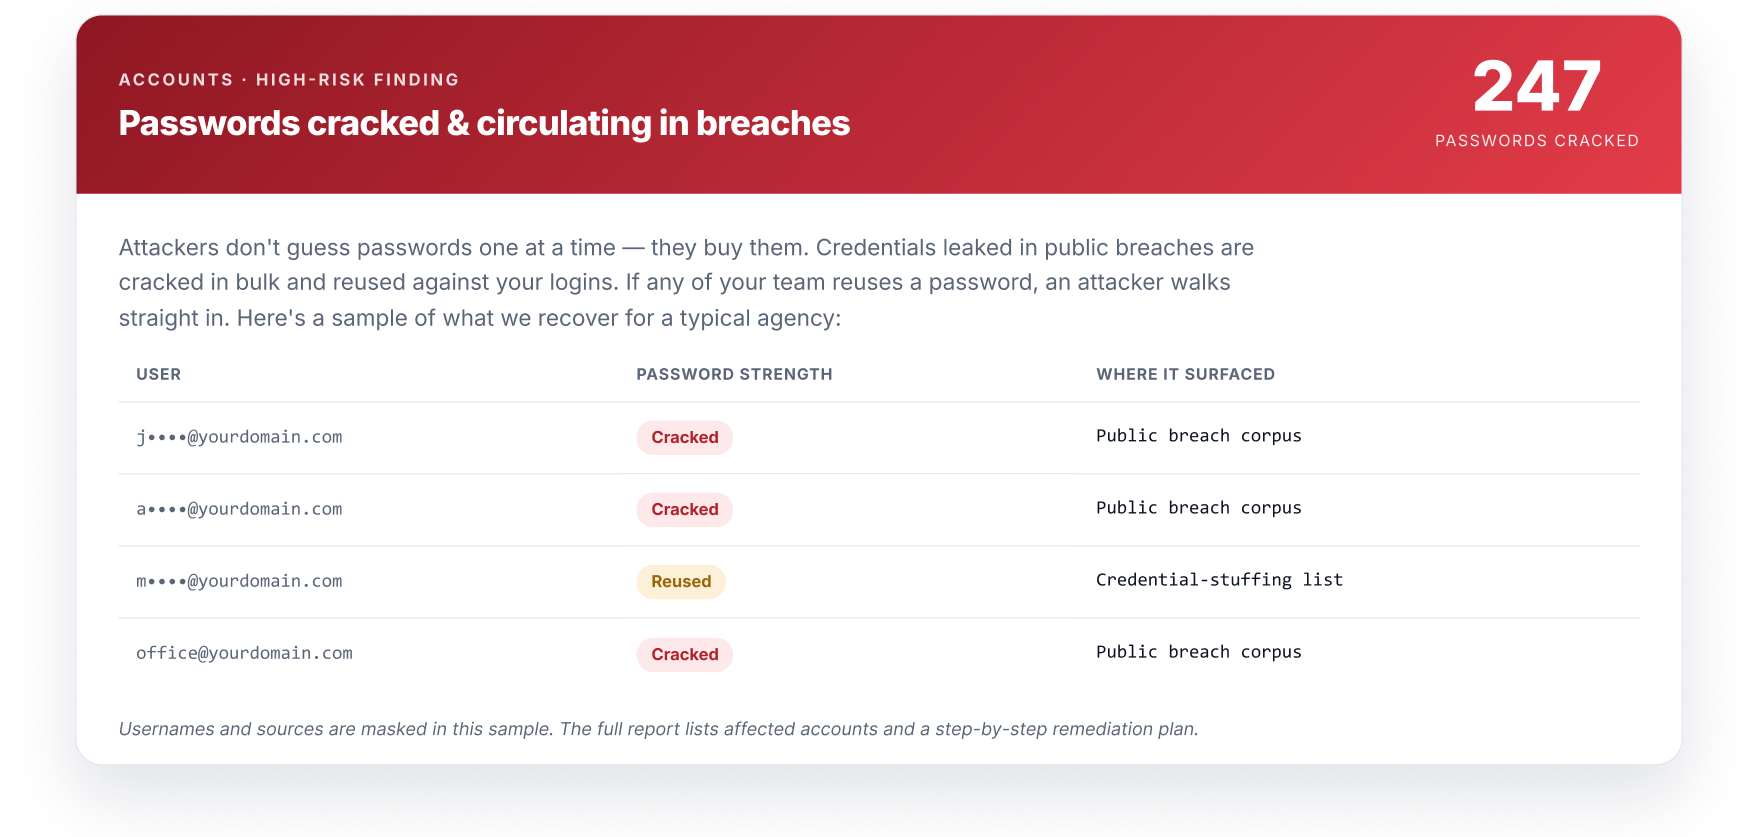Click 'Public breach corpus' in the office row
1758x837 pixels.
point(1199,652)
